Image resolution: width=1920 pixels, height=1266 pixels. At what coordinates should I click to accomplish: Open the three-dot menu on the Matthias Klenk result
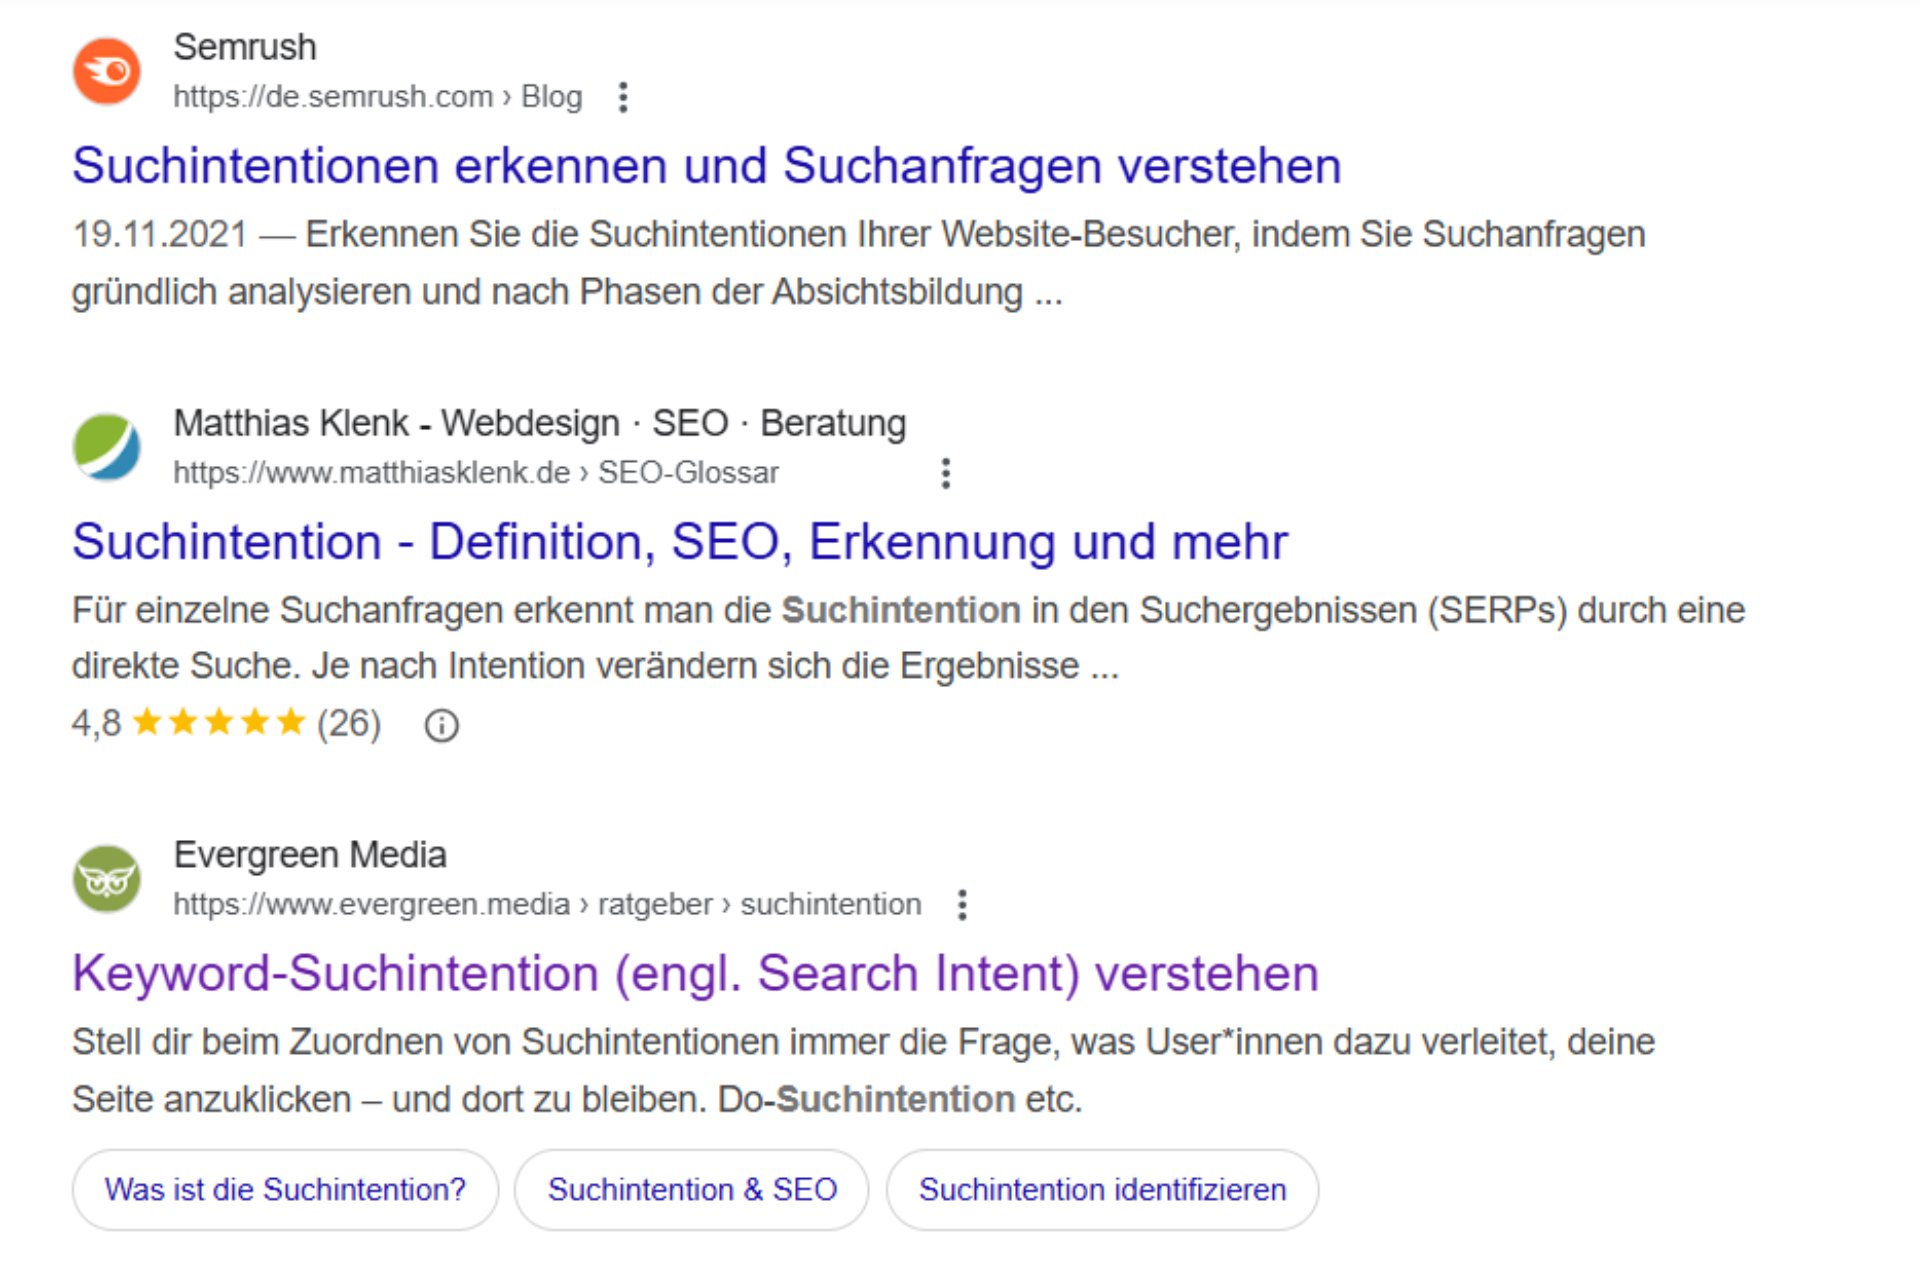point(944,472)
